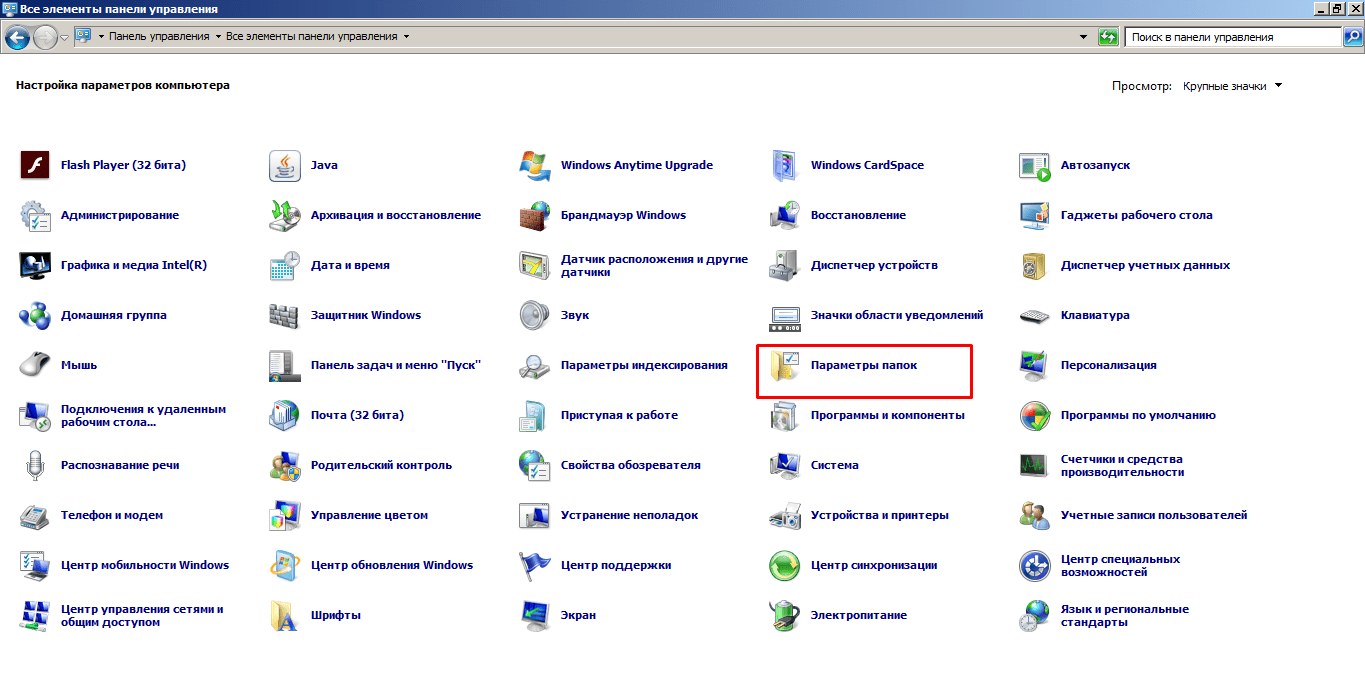This screenshot has height=681, width=1365.
Task: Open the Flash Player (32 бита) icon
Action: click(x=35, y=165)
